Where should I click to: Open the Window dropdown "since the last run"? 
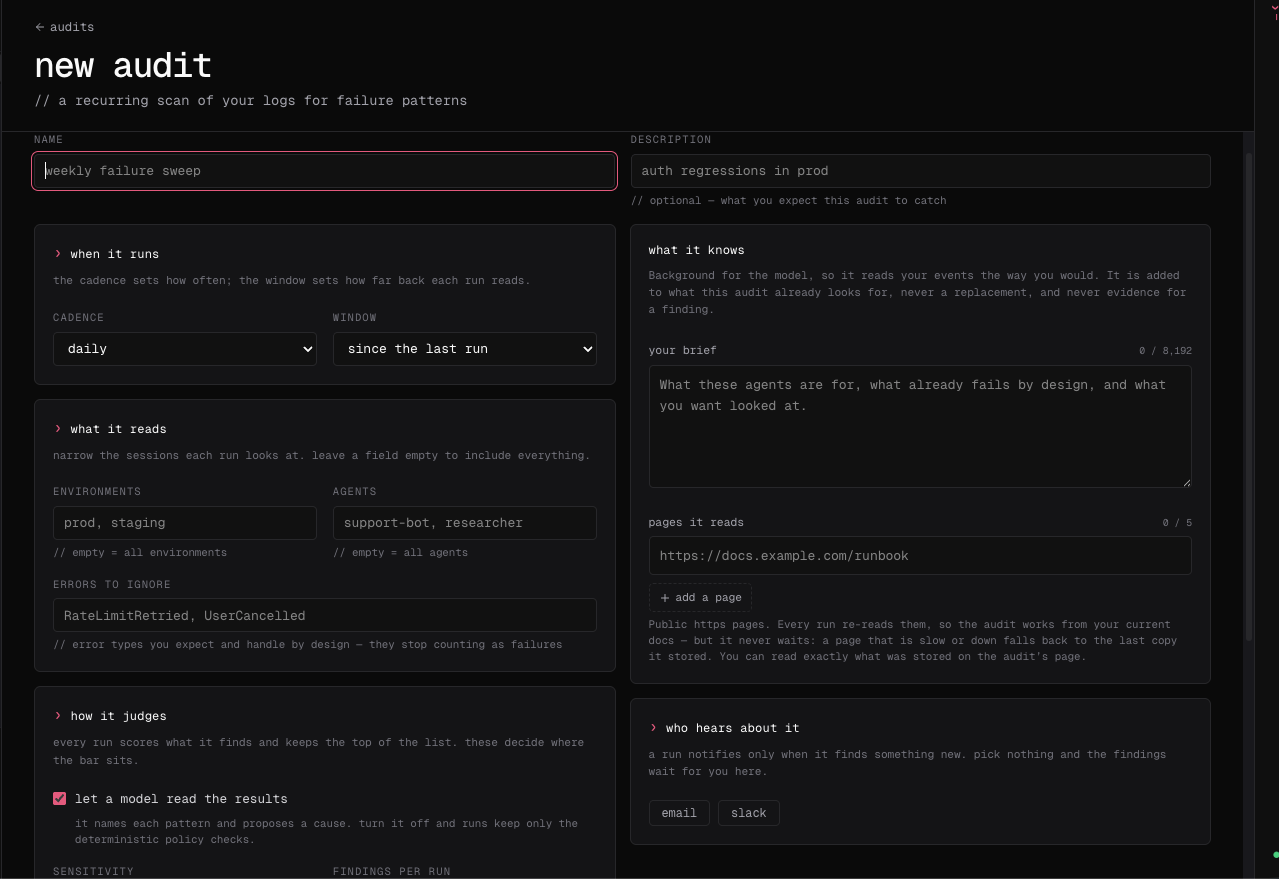tap(465, 349)
